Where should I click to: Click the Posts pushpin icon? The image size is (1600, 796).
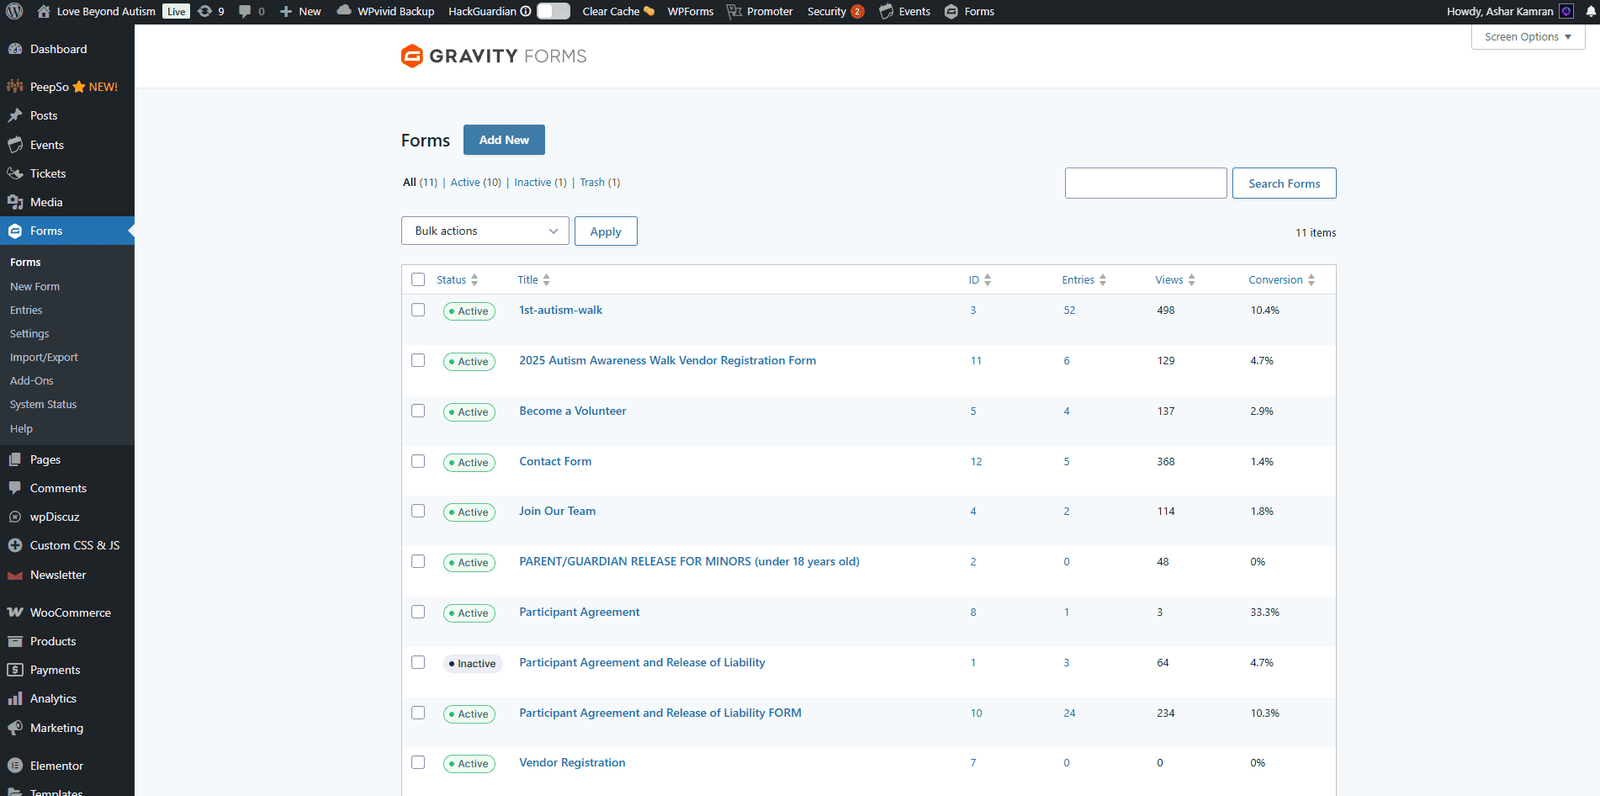coord(15,116)
